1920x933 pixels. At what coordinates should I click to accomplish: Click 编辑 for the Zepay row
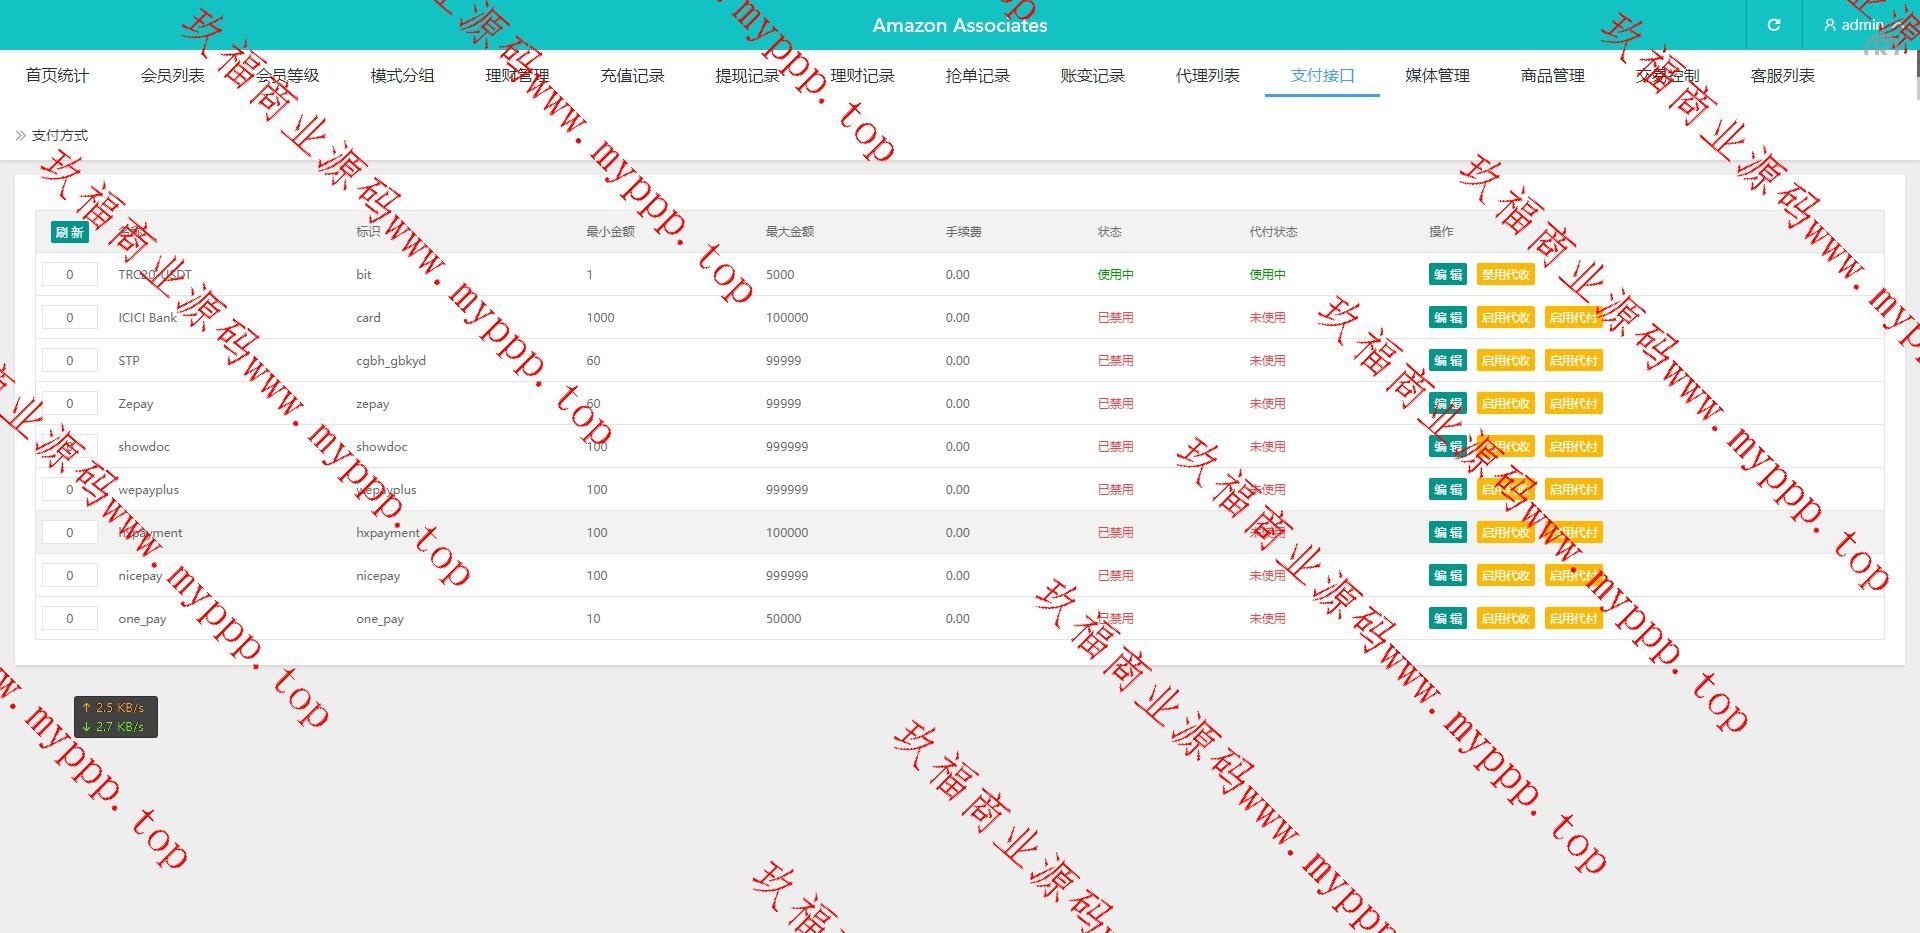coord(1447,404)
